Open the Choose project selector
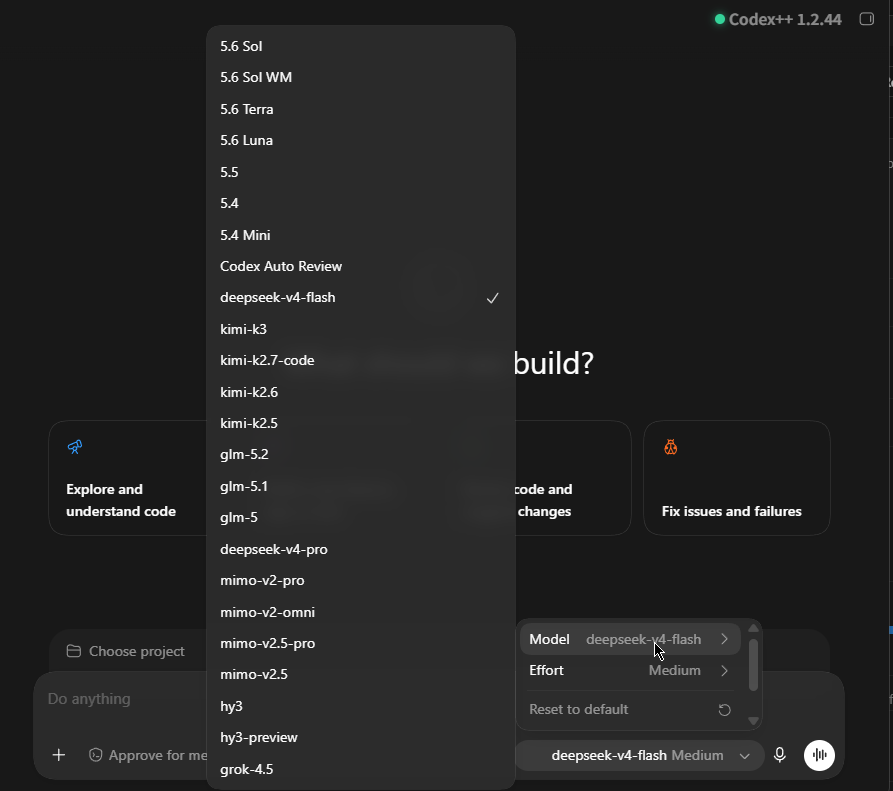The image size is (893, 791). click(x=126, y=651)
